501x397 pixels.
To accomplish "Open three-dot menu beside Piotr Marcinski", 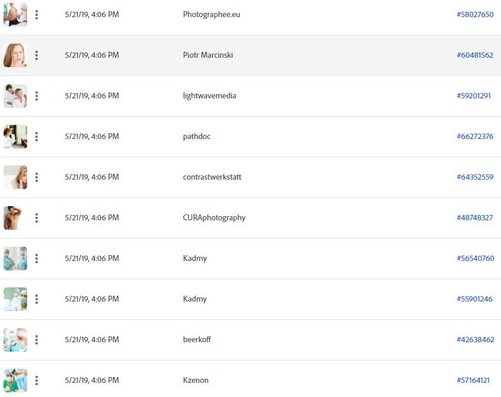I will click(37, 55).
